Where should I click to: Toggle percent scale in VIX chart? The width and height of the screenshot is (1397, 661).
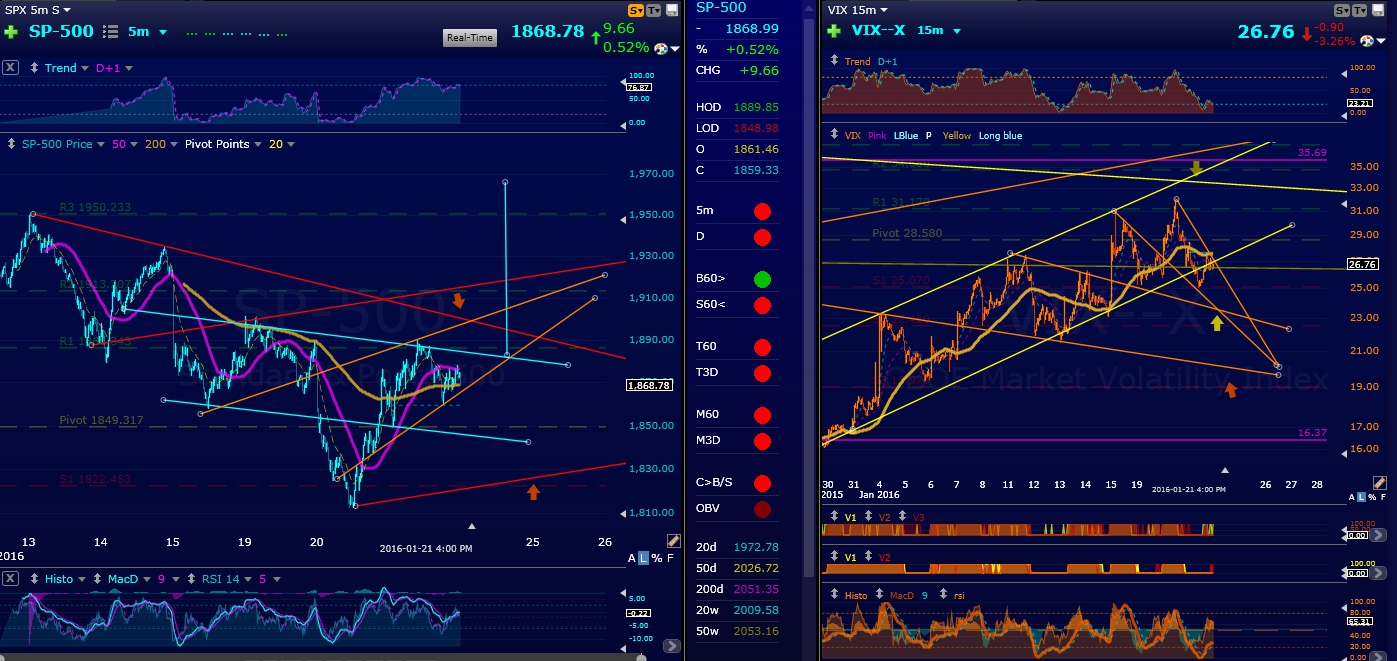[x=1372, y=497]
